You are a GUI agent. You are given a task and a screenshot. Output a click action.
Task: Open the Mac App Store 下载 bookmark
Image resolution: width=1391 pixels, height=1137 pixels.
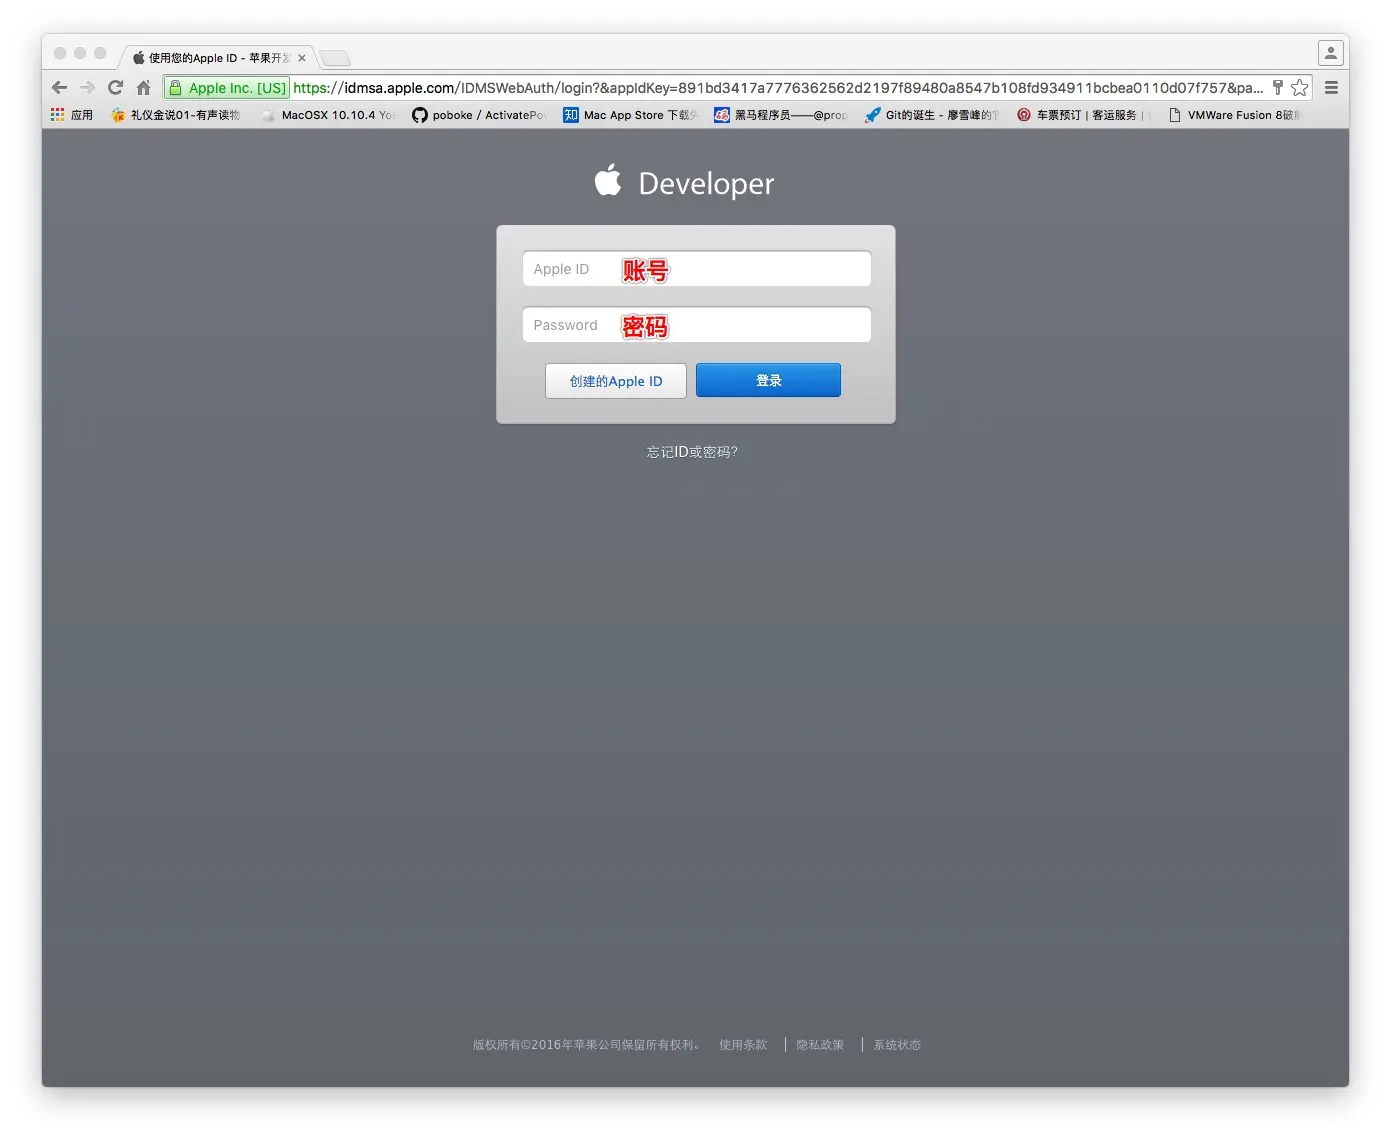coord(630,115)
